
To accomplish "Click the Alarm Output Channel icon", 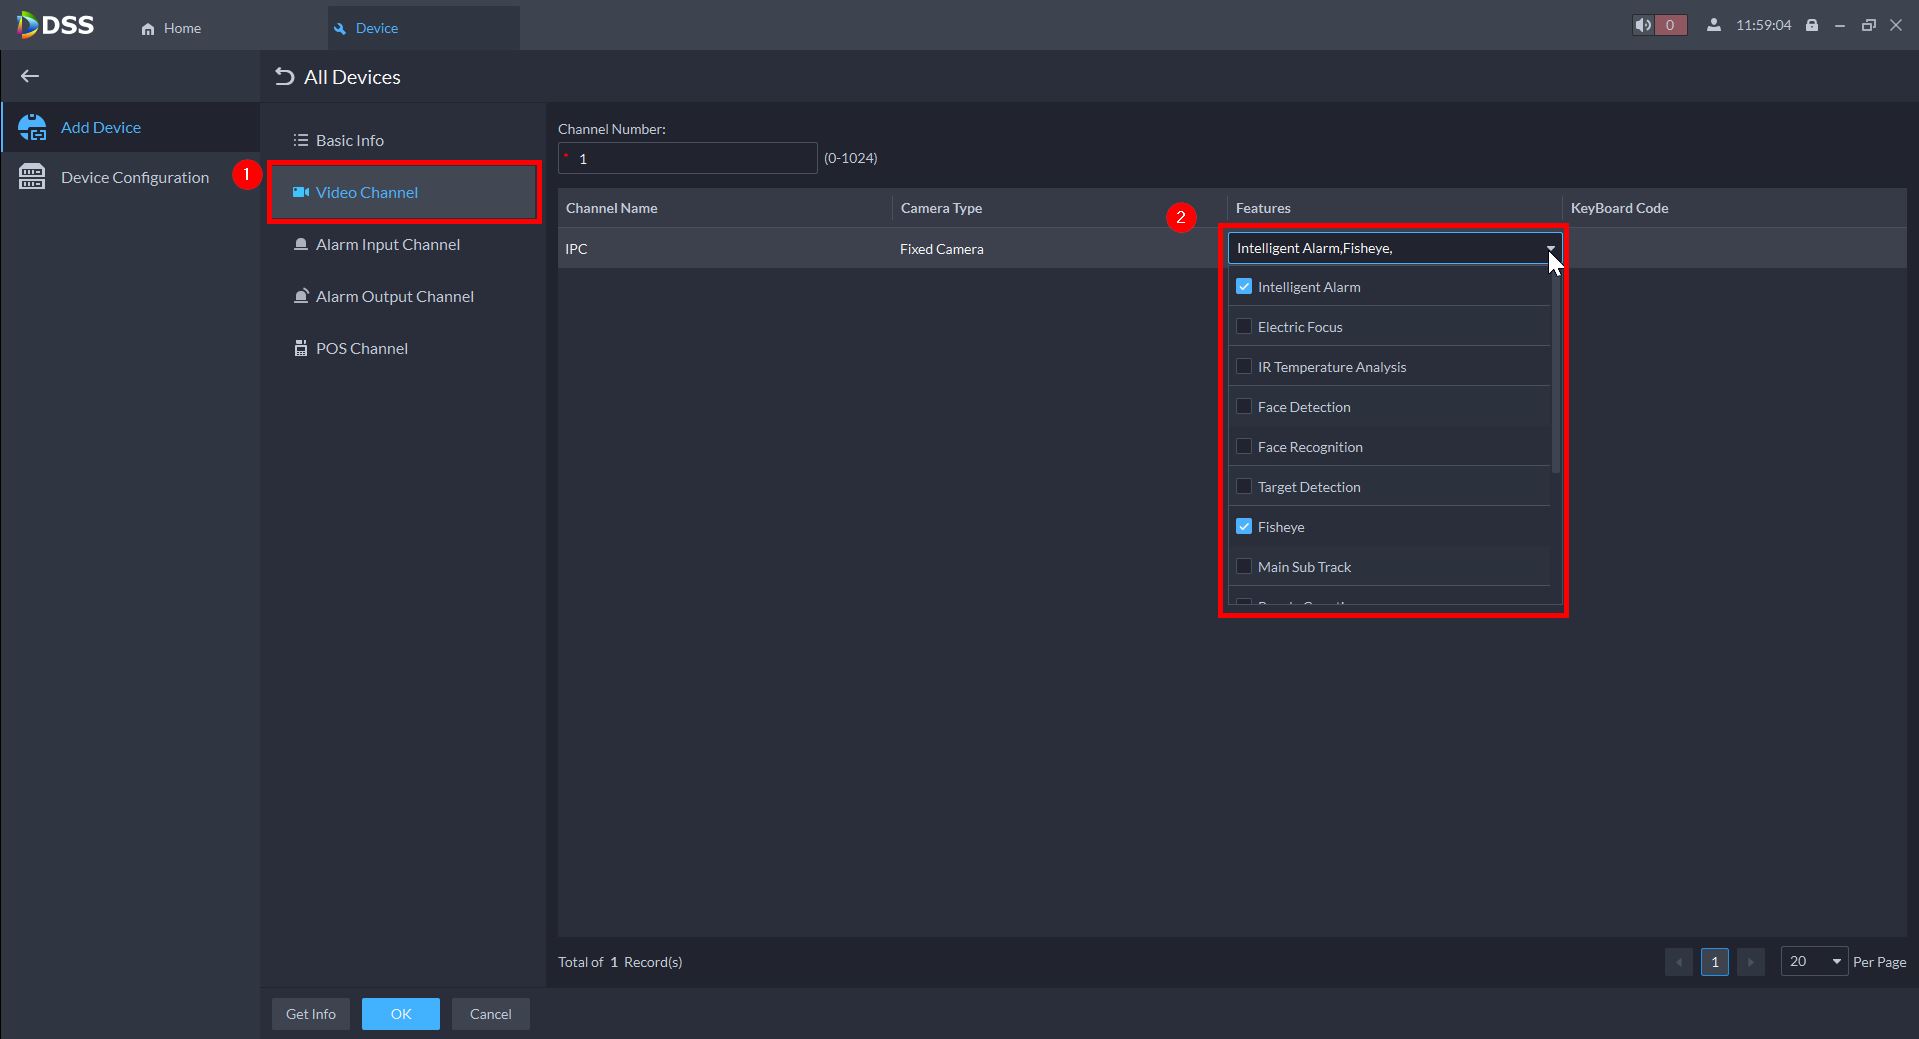I will (x=300, y=296).
